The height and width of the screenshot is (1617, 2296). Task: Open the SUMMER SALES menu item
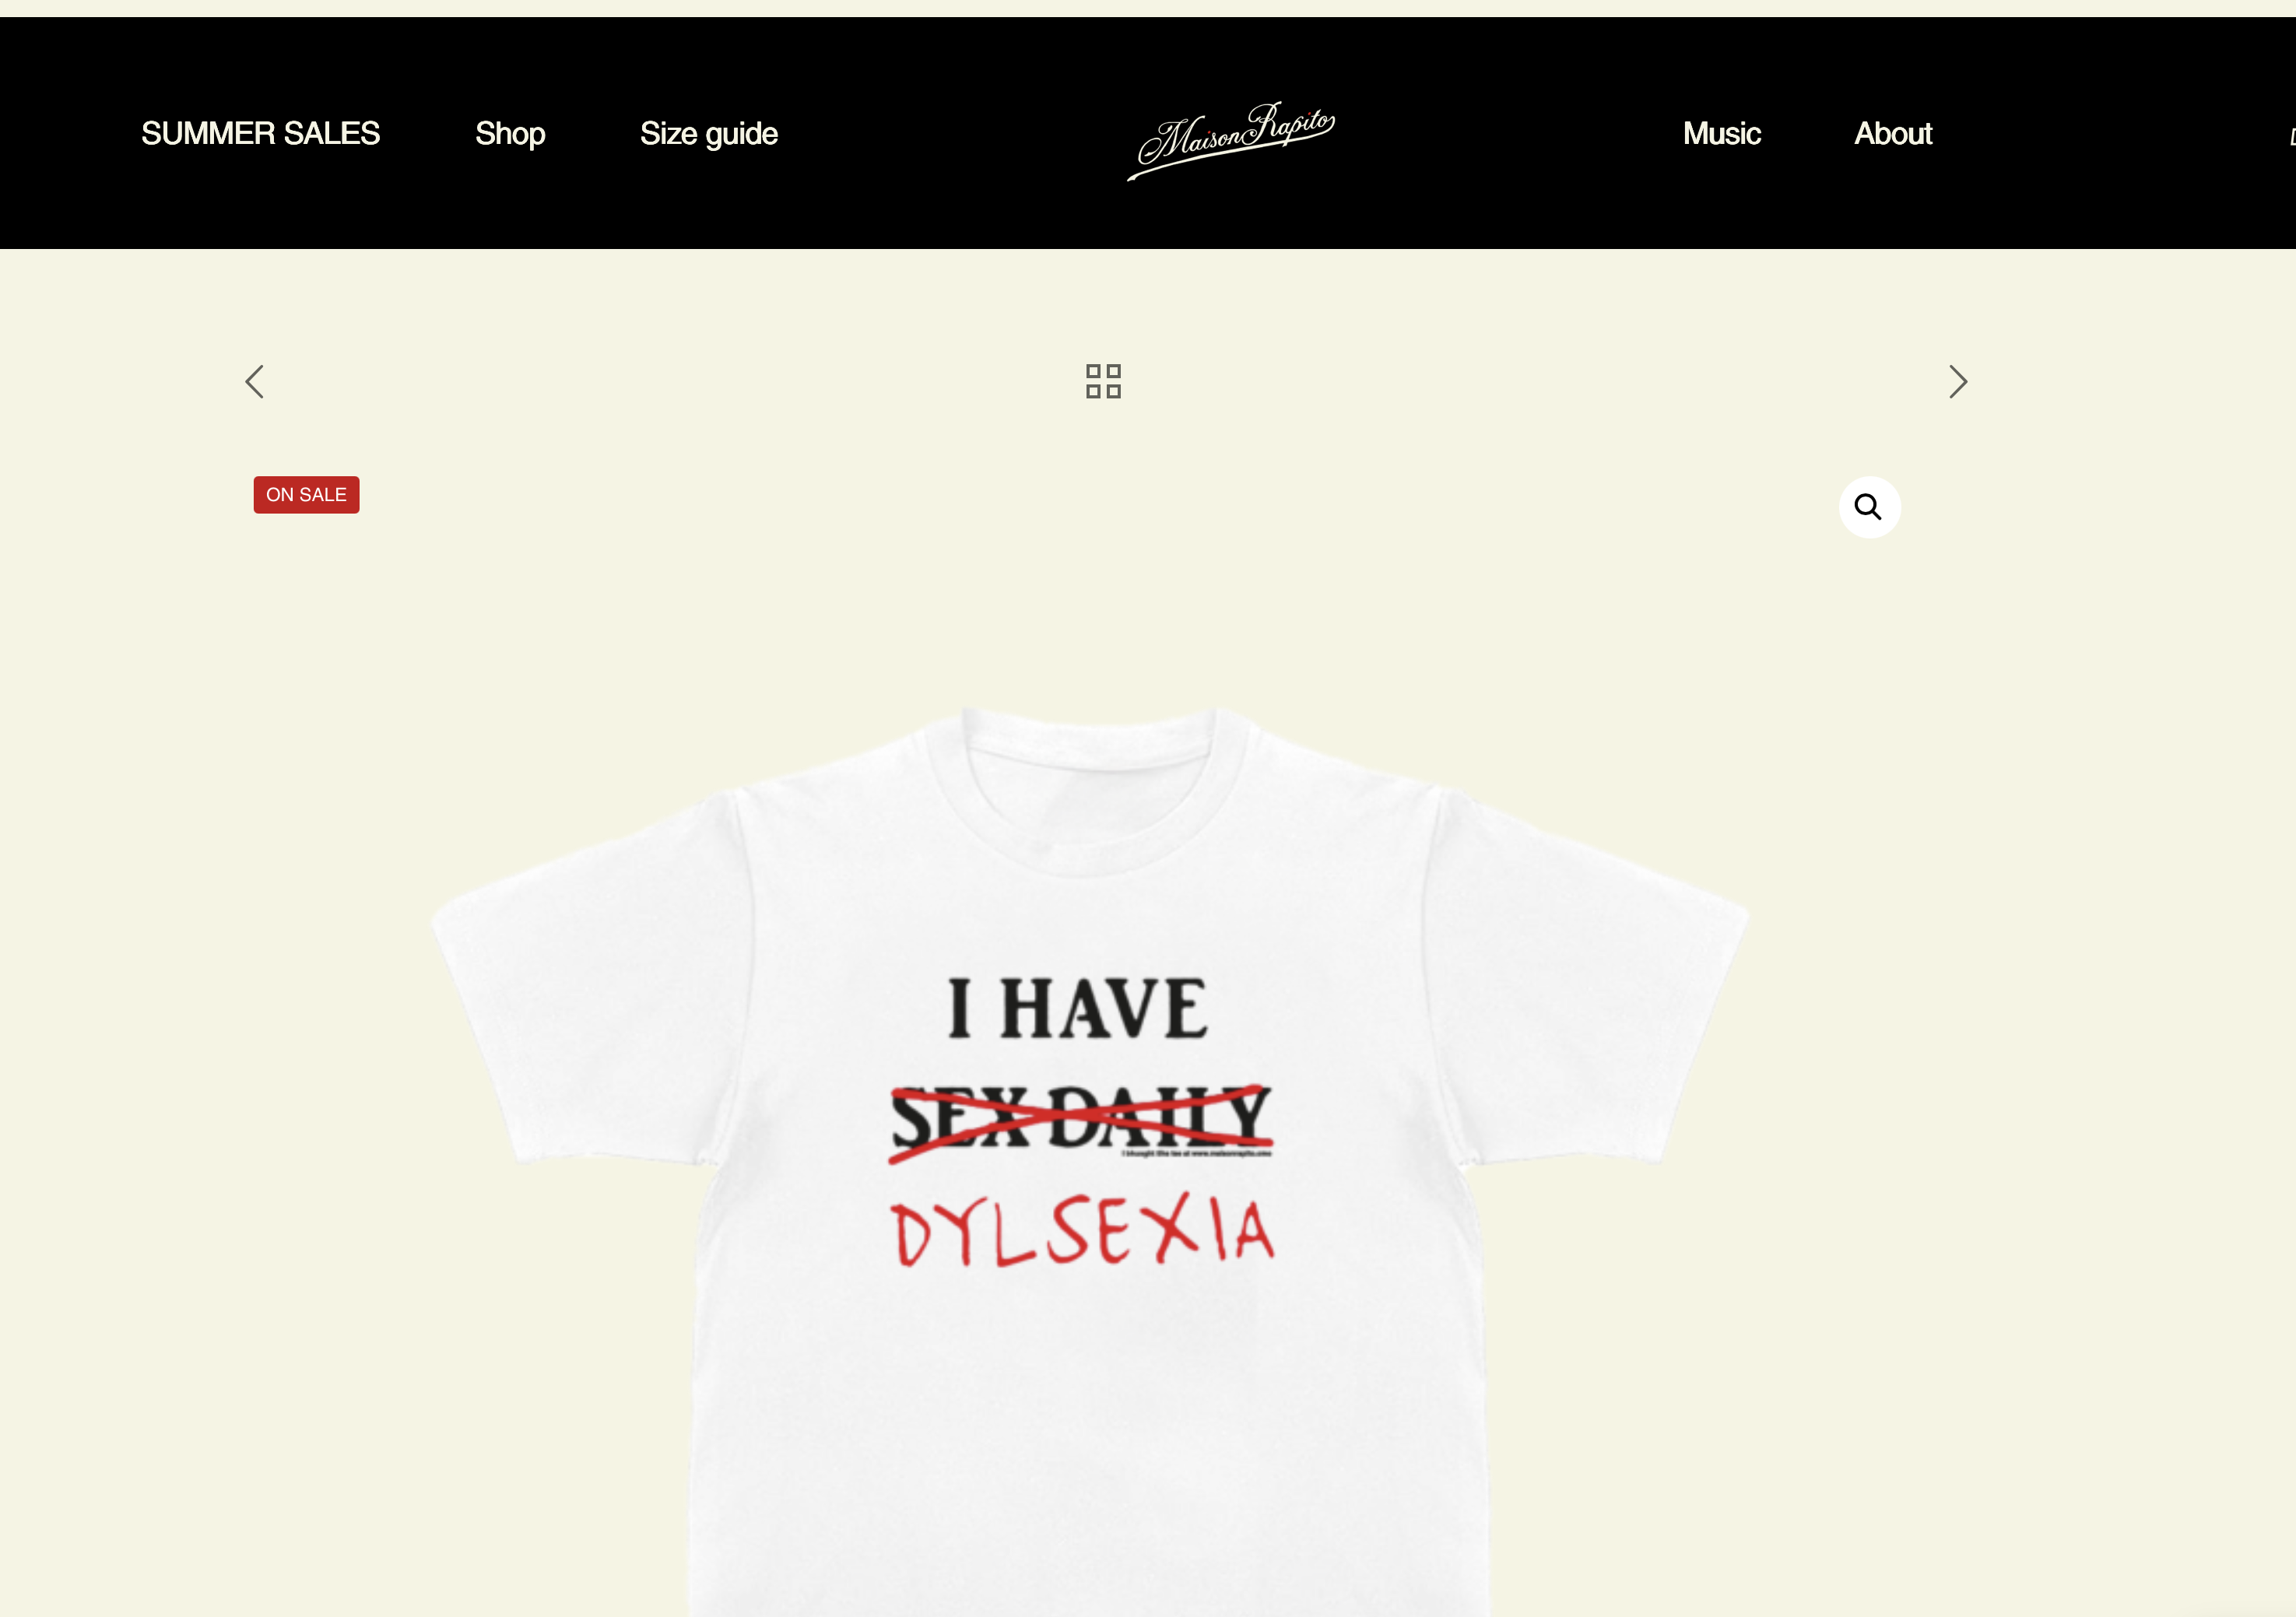pyautogui.click(x=260, y=133)
